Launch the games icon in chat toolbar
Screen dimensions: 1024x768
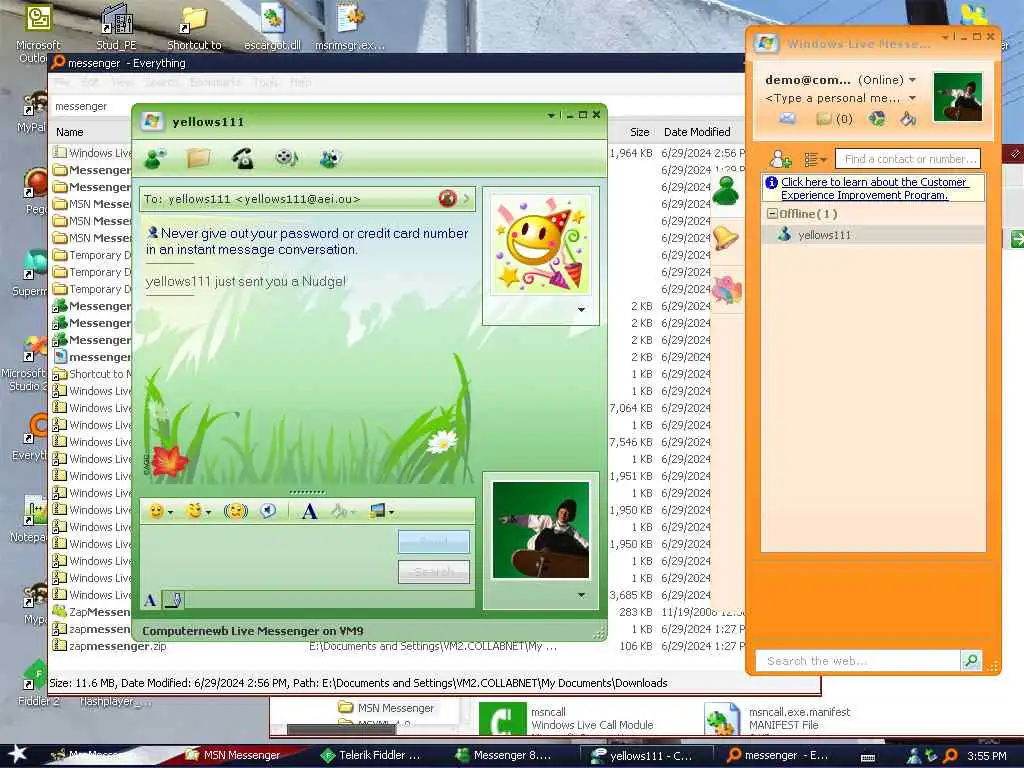(330, 158)
